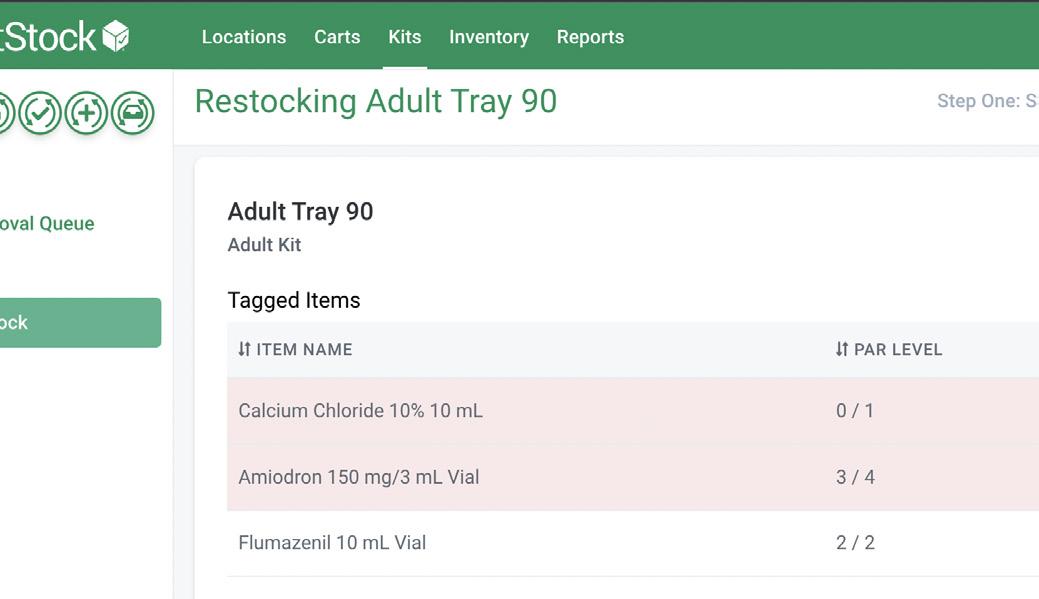Click the circular inbox tray workflow icon
Screen dimensions: 1039x599
[133, 113]
